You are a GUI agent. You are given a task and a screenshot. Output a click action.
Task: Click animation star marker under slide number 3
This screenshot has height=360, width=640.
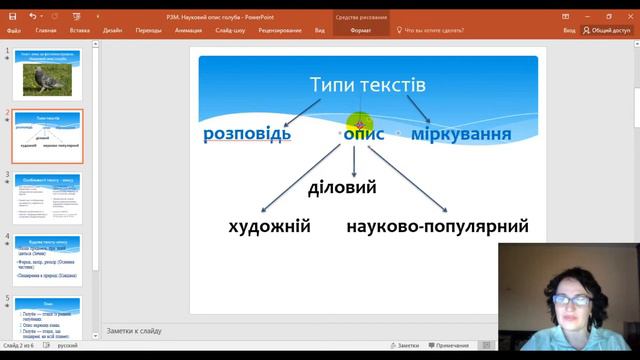point(7,182)
